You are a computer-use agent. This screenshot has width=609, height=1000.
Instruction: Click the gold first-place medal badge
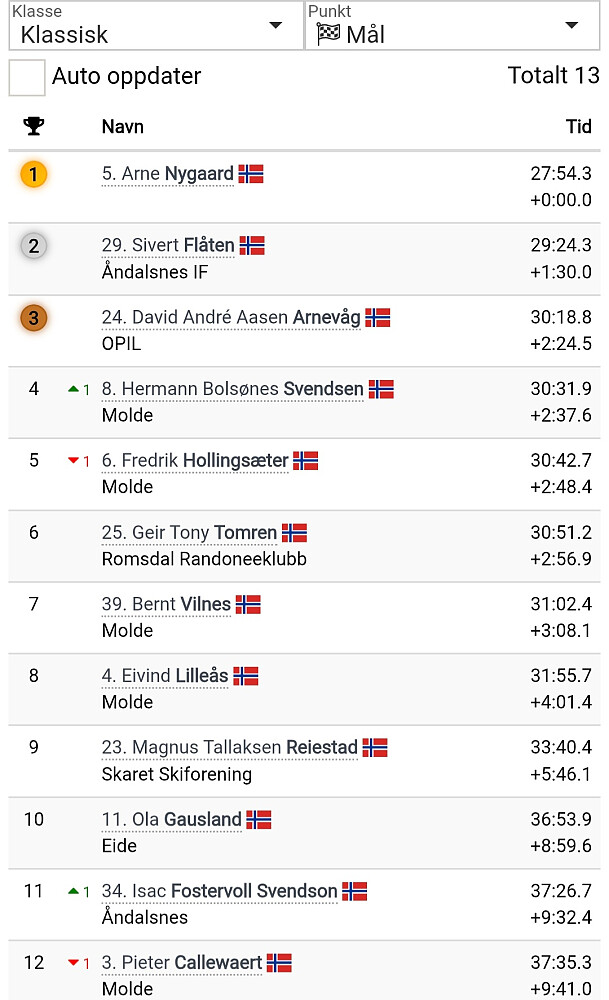tap(34, 175)
